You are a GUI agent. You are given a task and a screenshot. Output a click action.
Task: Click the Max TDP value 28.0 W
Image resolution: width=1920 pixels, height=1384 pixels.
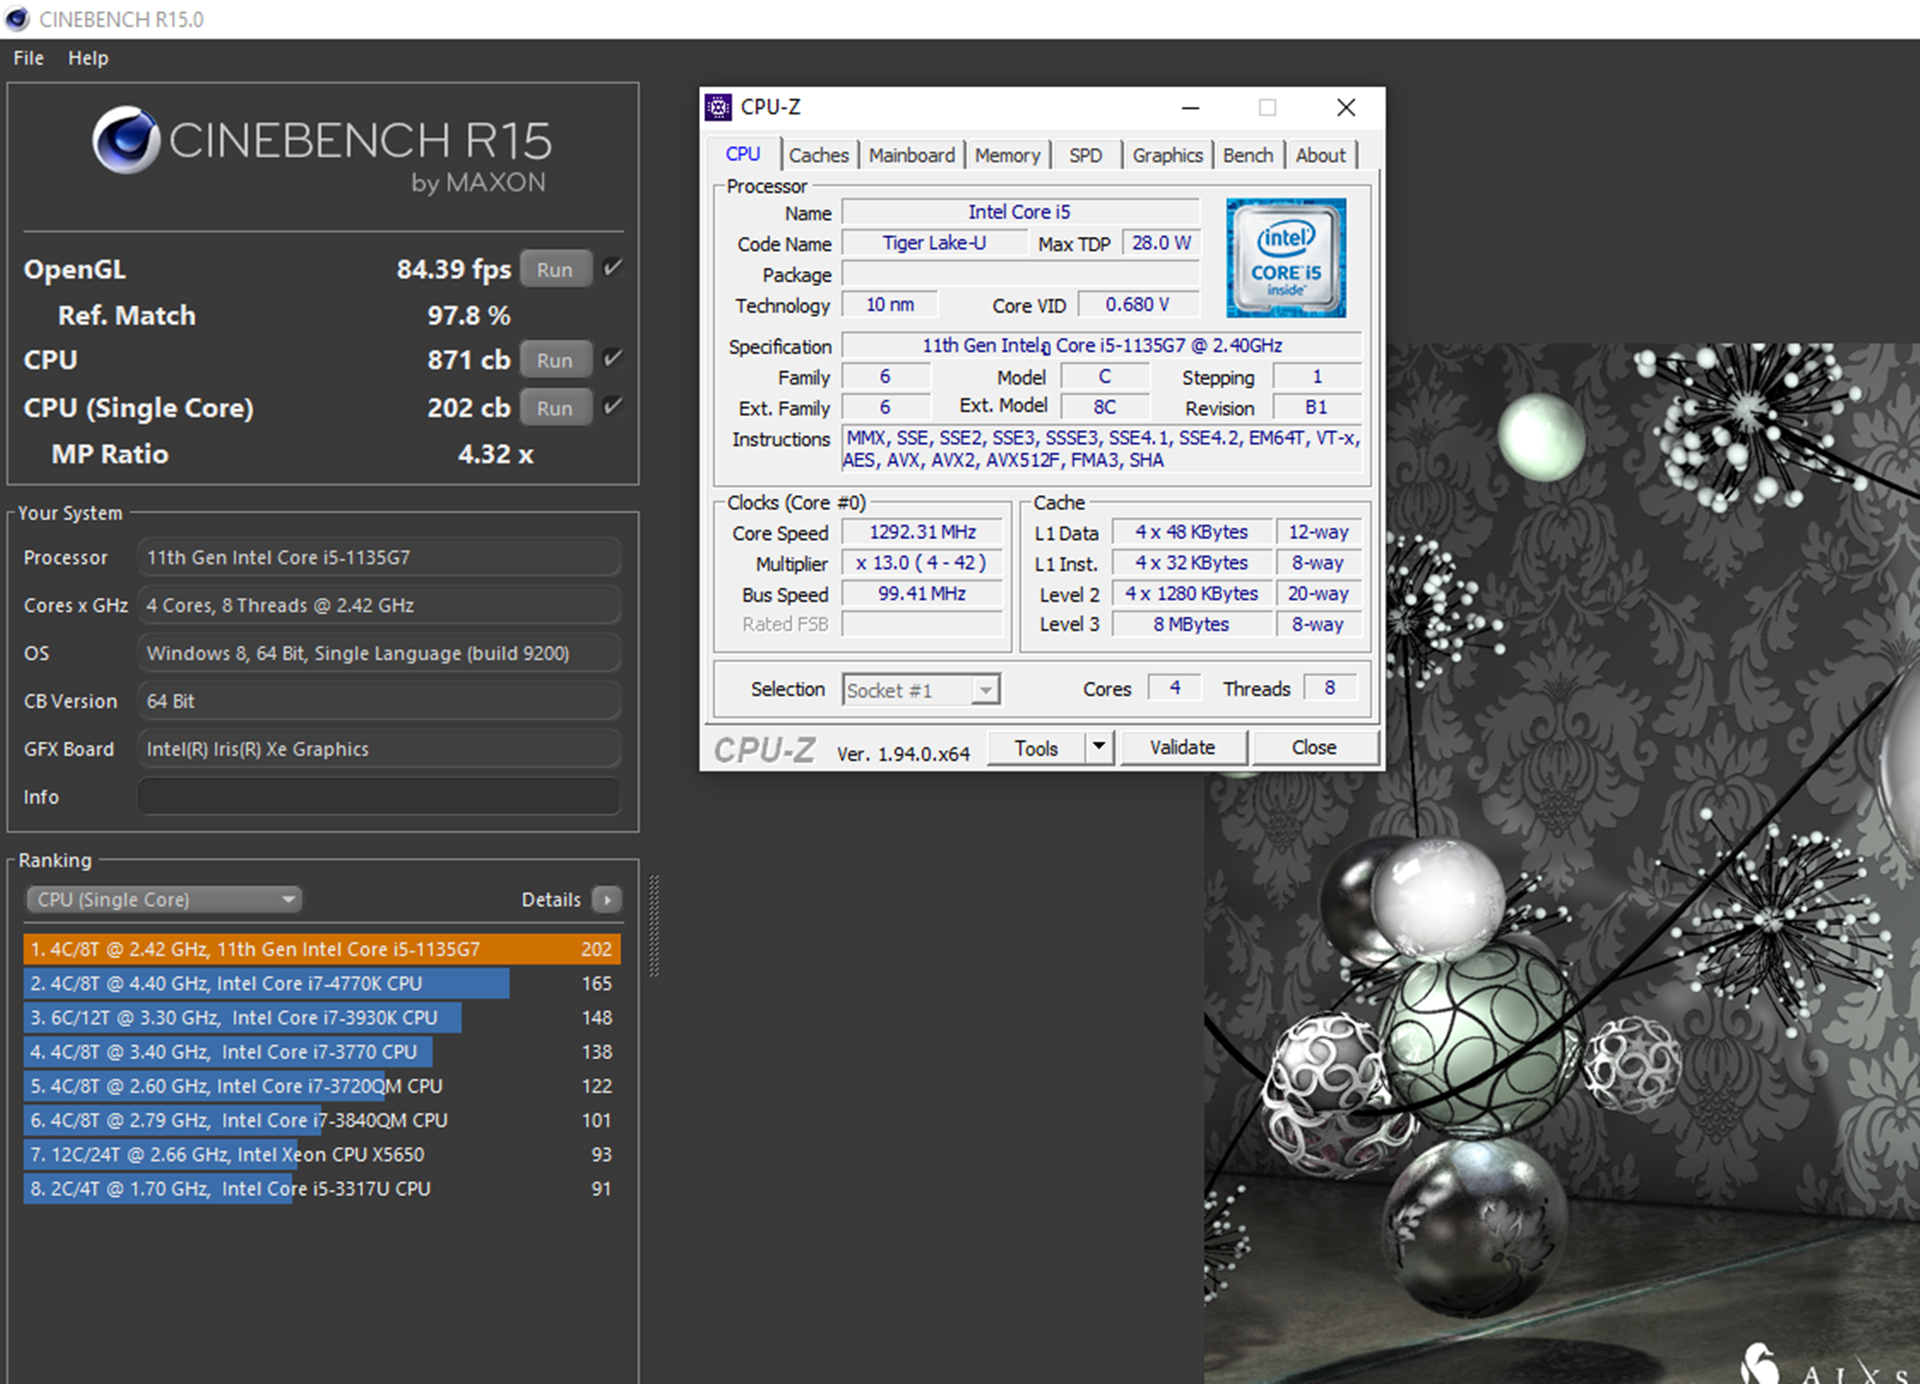point(1161,243)
